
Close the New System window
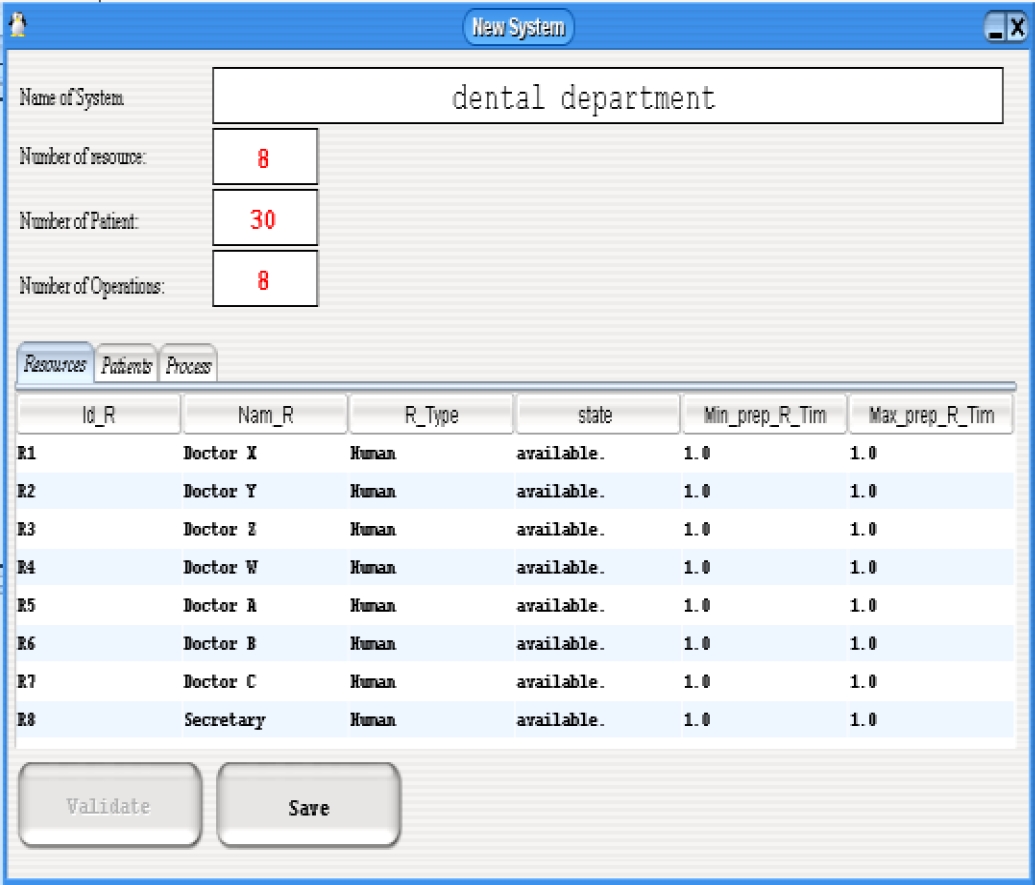1016,28
